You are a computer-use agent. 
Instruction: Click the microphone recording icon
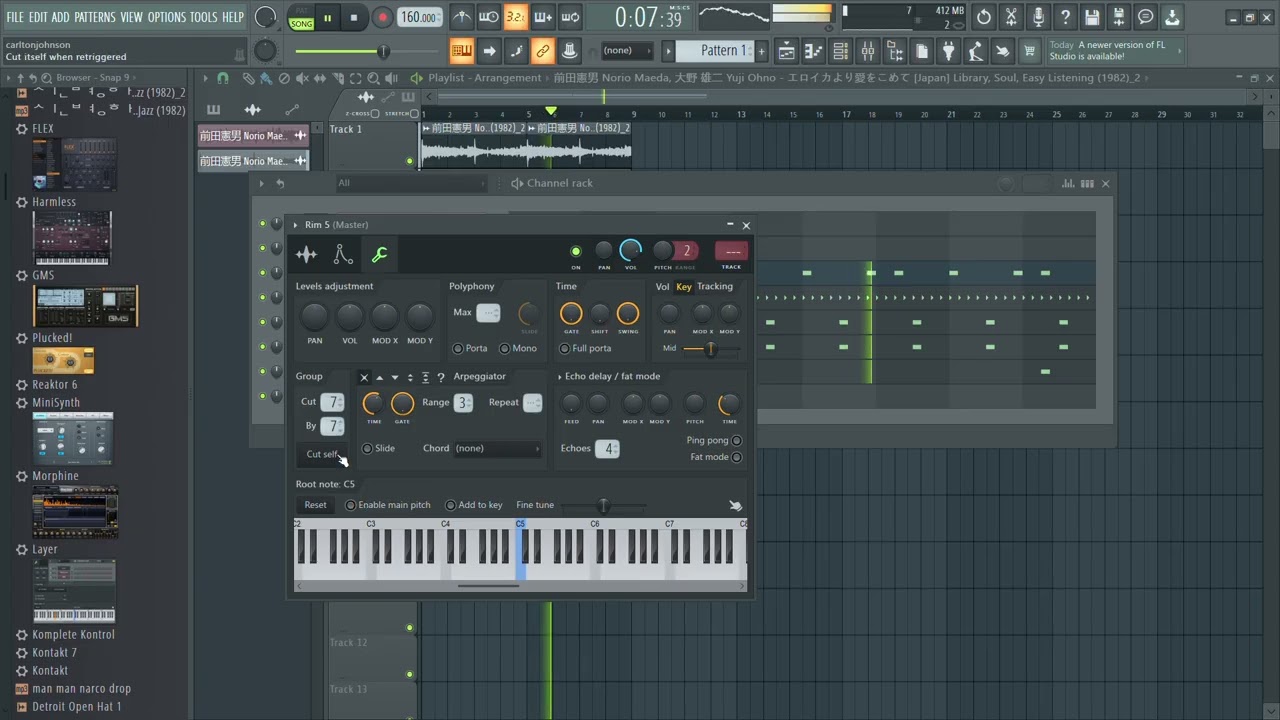pyautogui.click(x=1038, y=17)
